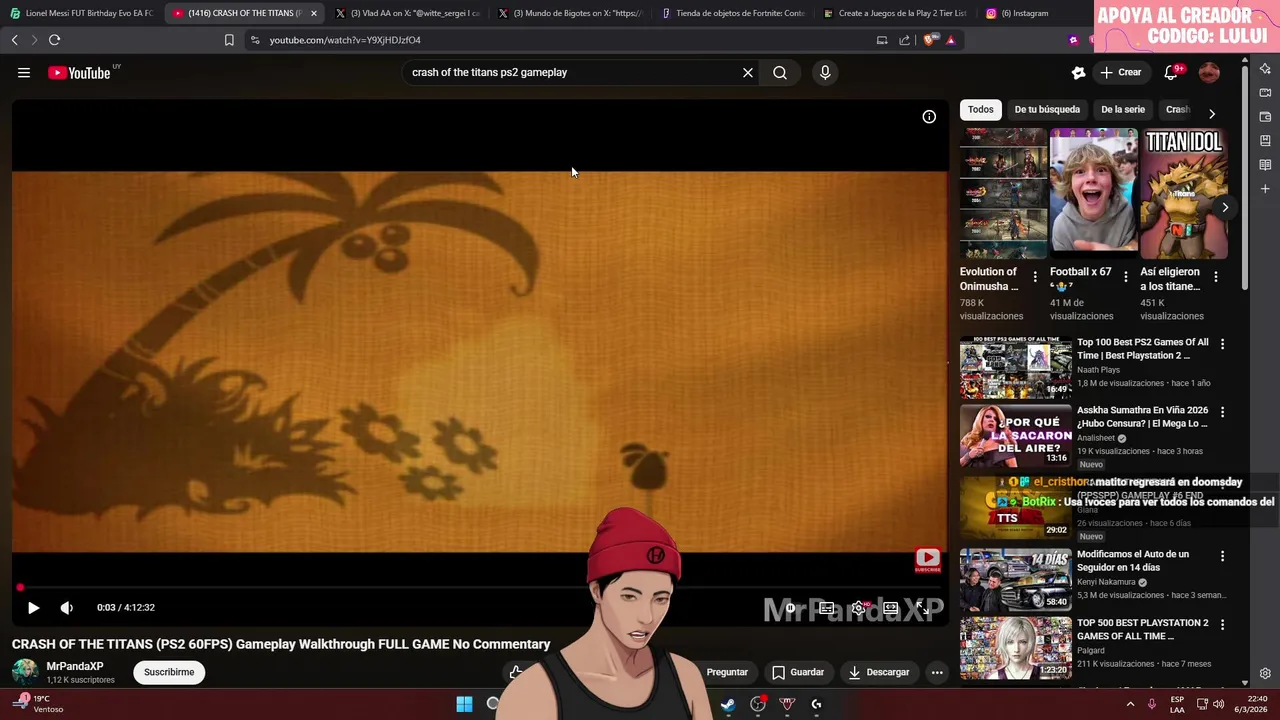Open the TITAN IDOL short thumbnail

click(x=1184, y=194)
